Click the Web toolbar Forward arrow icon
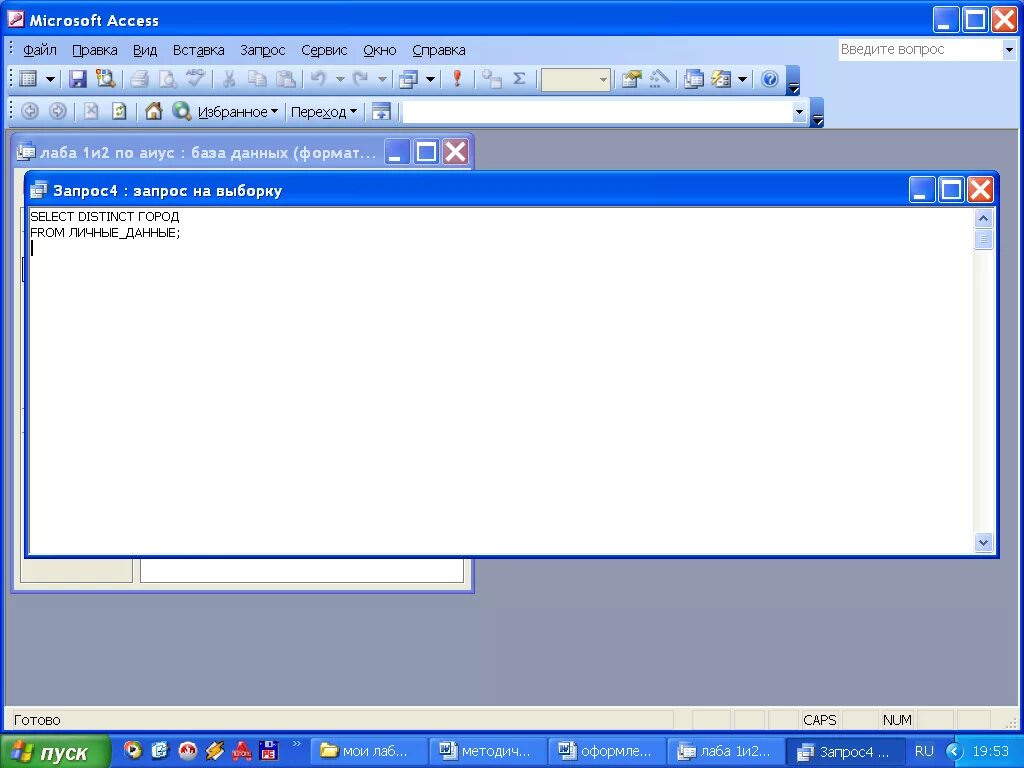1024x768 pixels. [57, 112]
